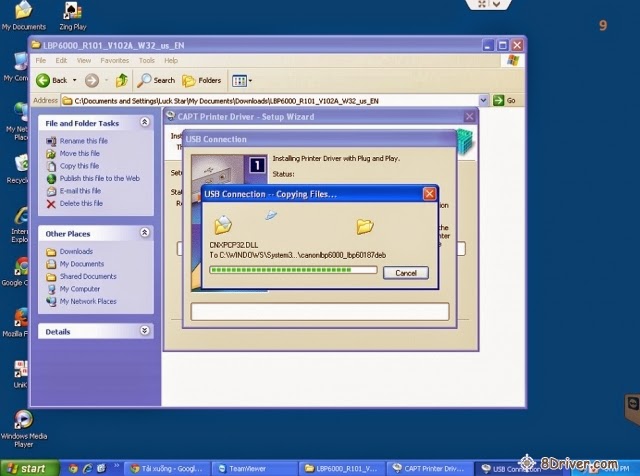
Task: Click Delete this file
Action: click(x=81, y=203)
